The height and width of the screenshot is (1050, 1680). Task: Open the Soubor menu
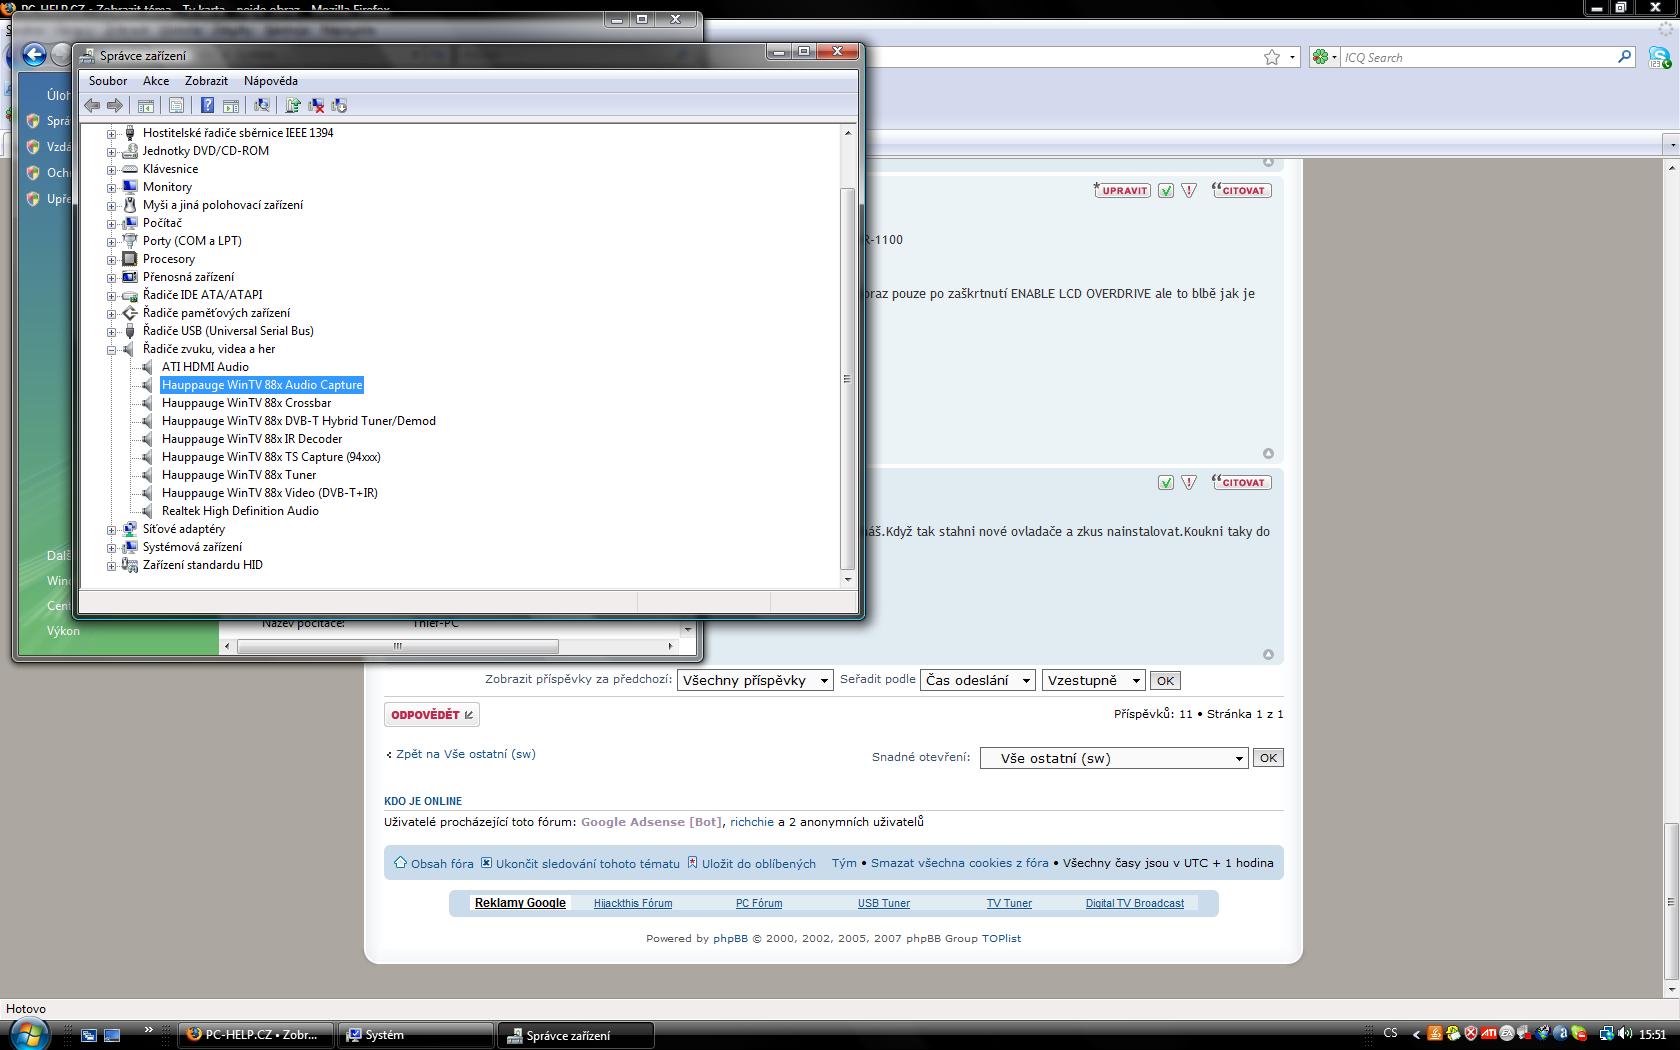coord(108,81)
